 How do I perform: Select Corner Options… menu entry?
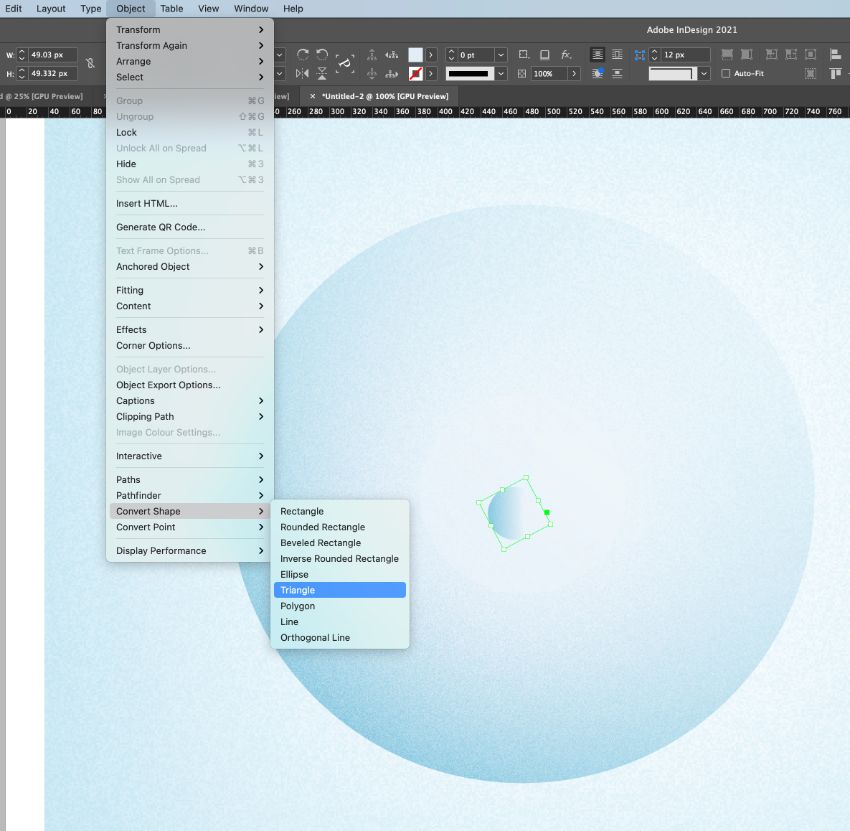pyautogui.click(x=153, y=346)
